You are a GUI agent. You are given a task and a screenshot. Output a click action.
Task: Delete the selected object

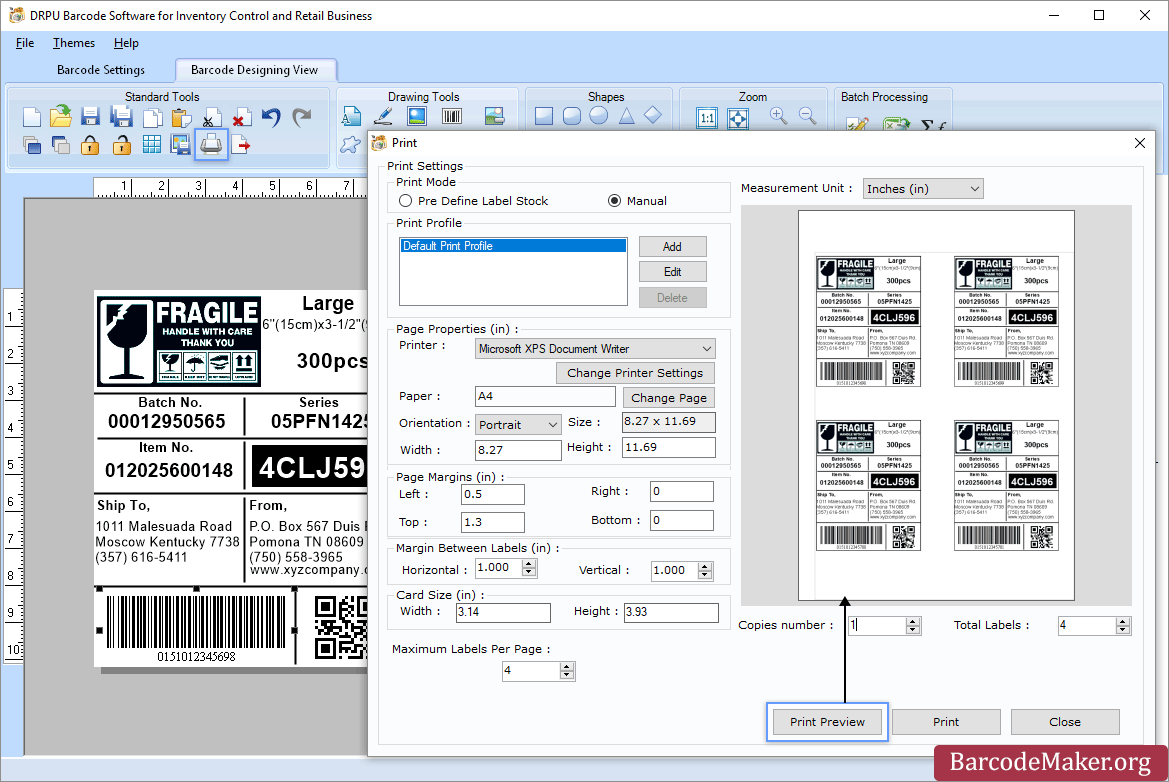[240, 118]
